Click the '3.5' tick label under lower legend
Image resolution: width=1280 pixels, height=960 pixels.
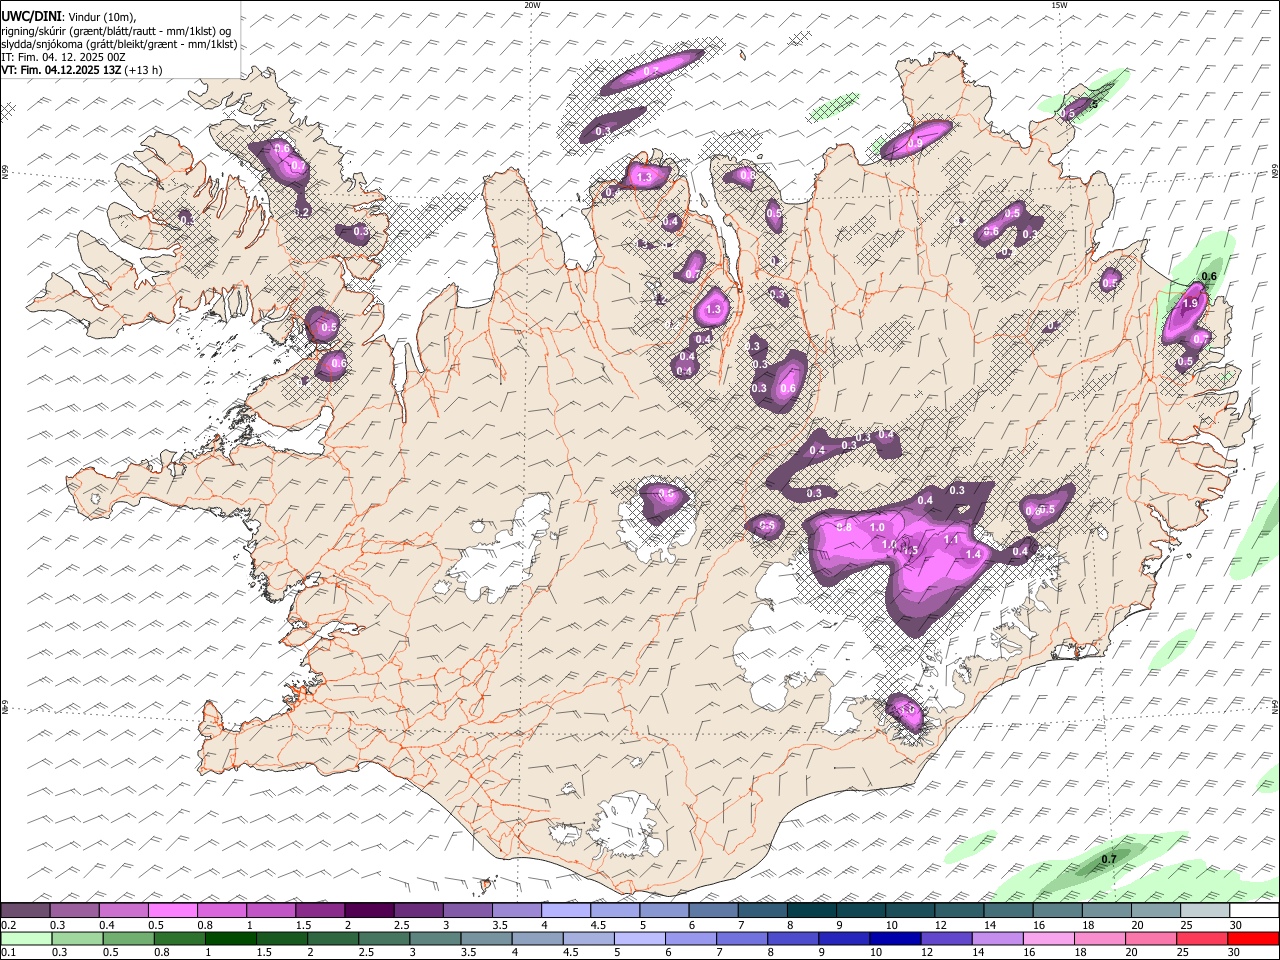[469, 953]
